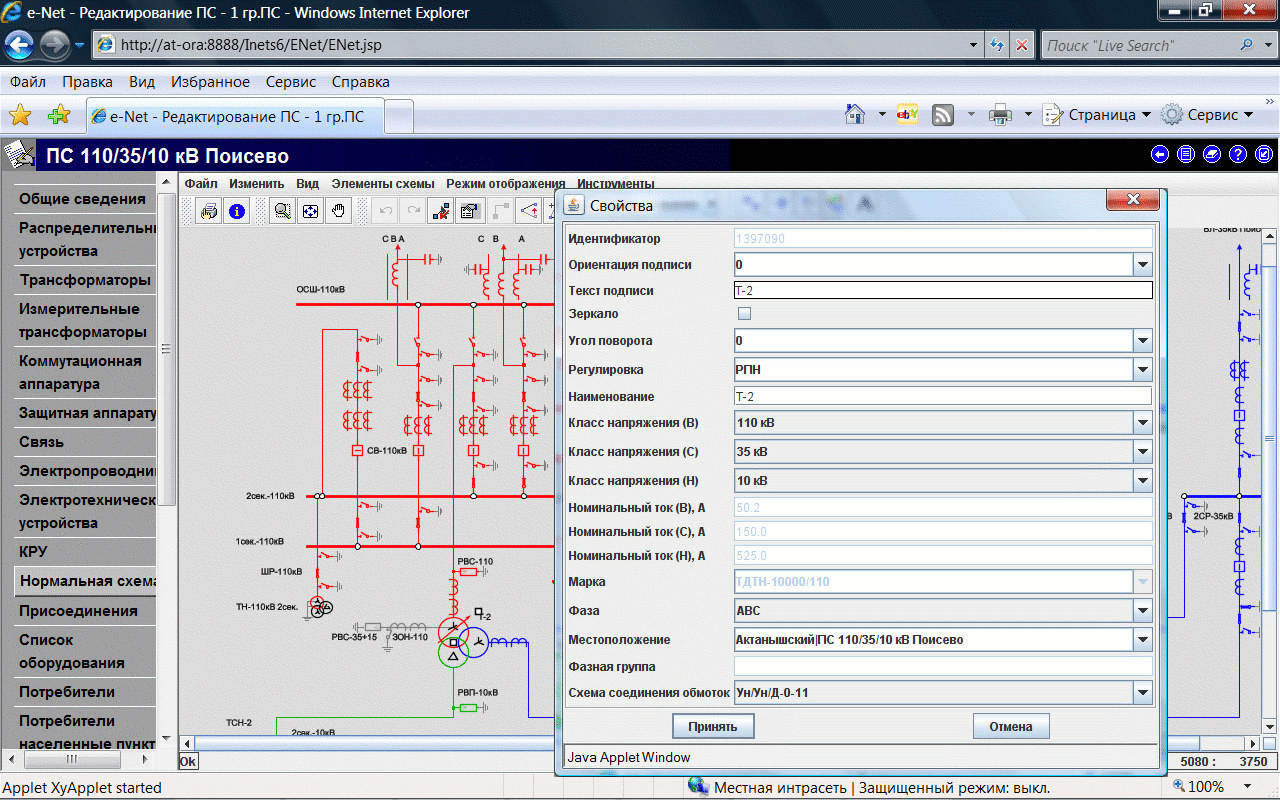
Task: Click the Принять button
Action: (713, 726)
